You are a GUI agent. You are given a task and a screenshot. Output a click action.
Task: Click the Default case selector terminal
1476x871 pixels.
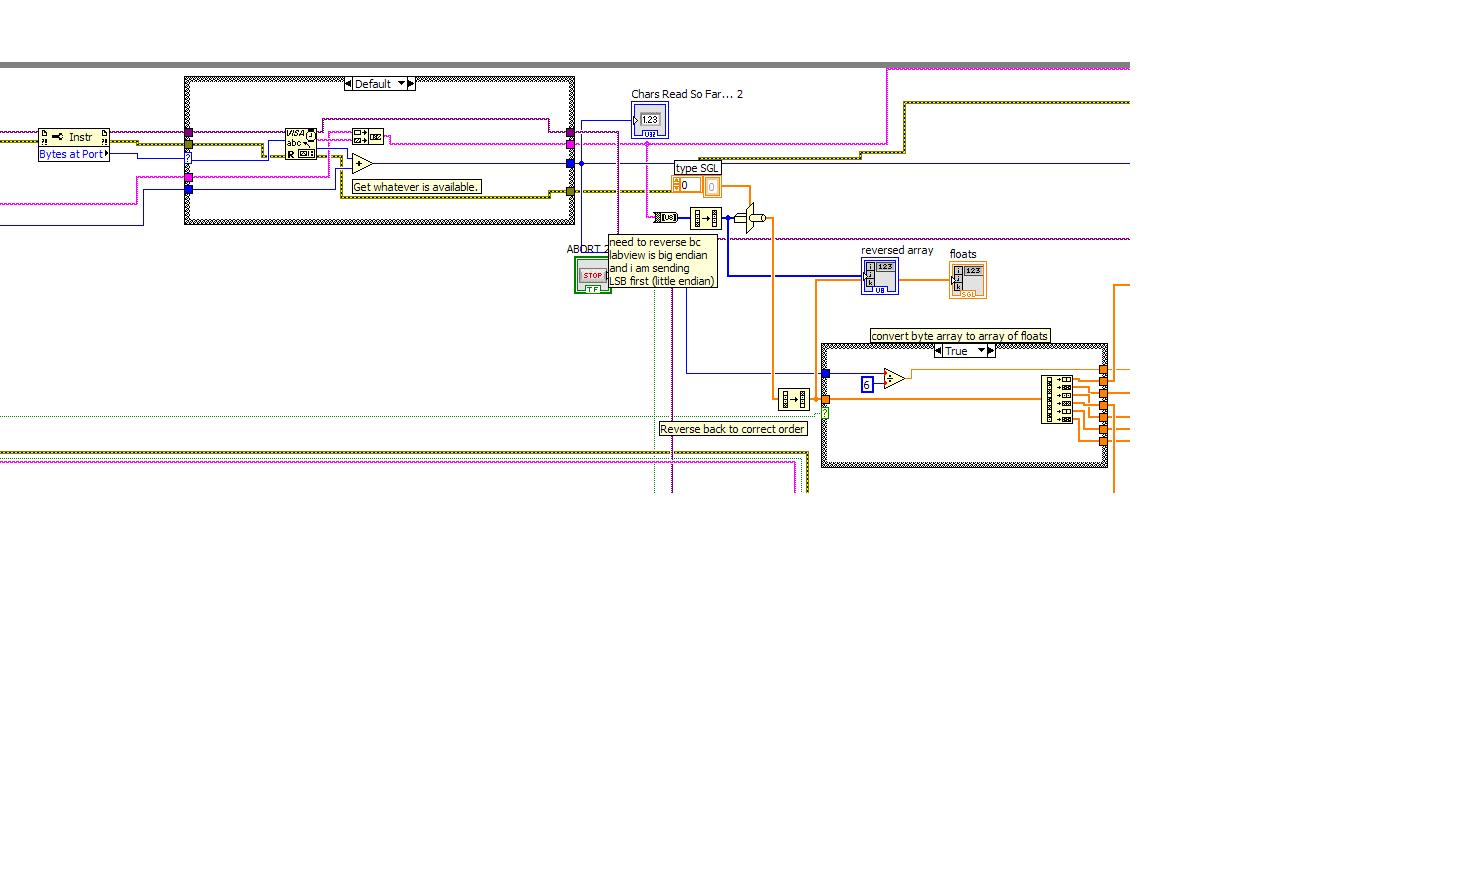[x=188, y=157]
